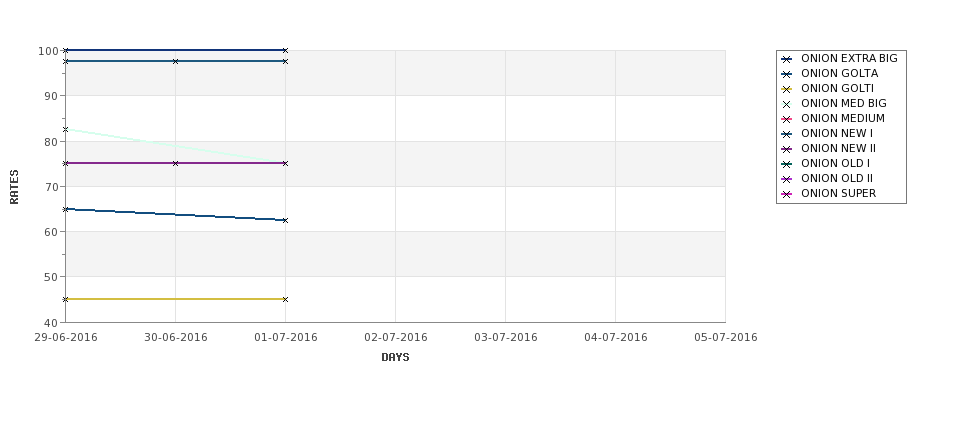The width and height of the screenshot is (975, 429).
Task: Click the ONION MED BIG legend marker
Action: (x=786, y=104)
